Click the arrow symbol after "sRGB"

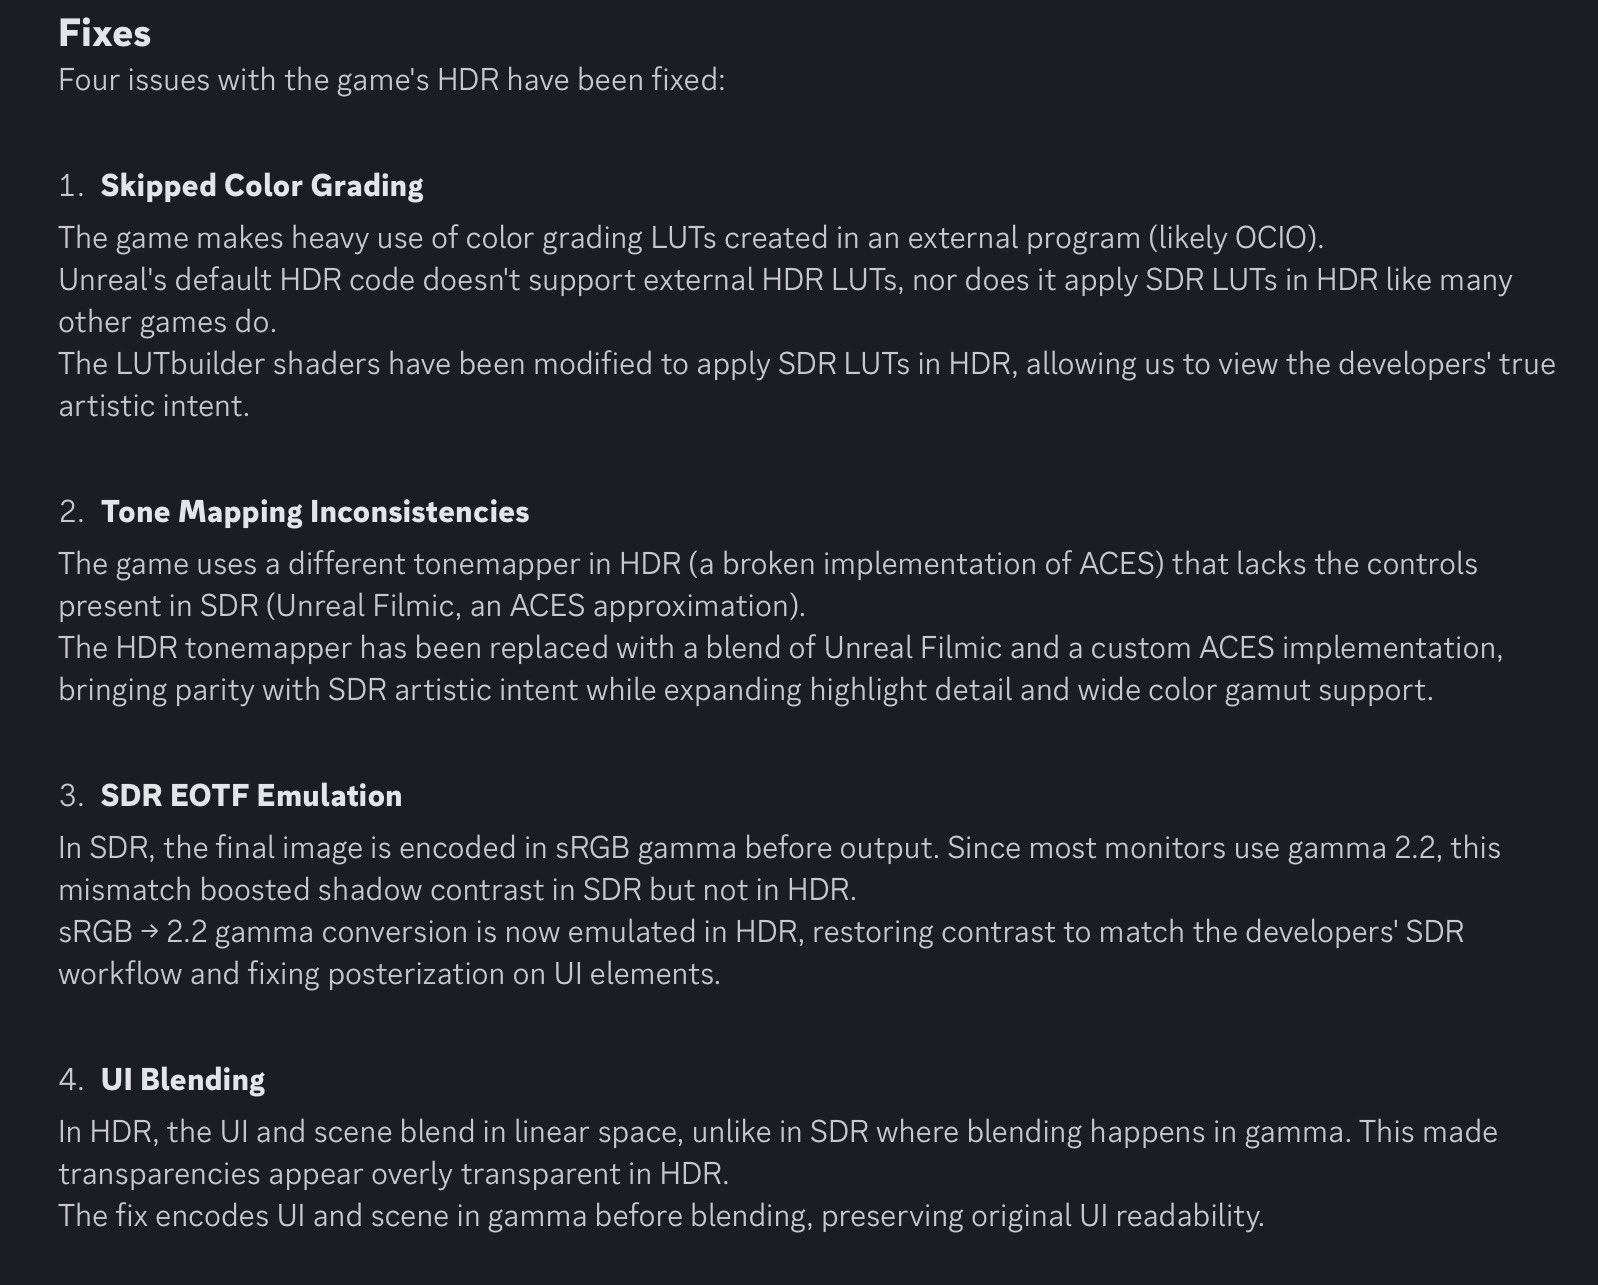[150, 932]
